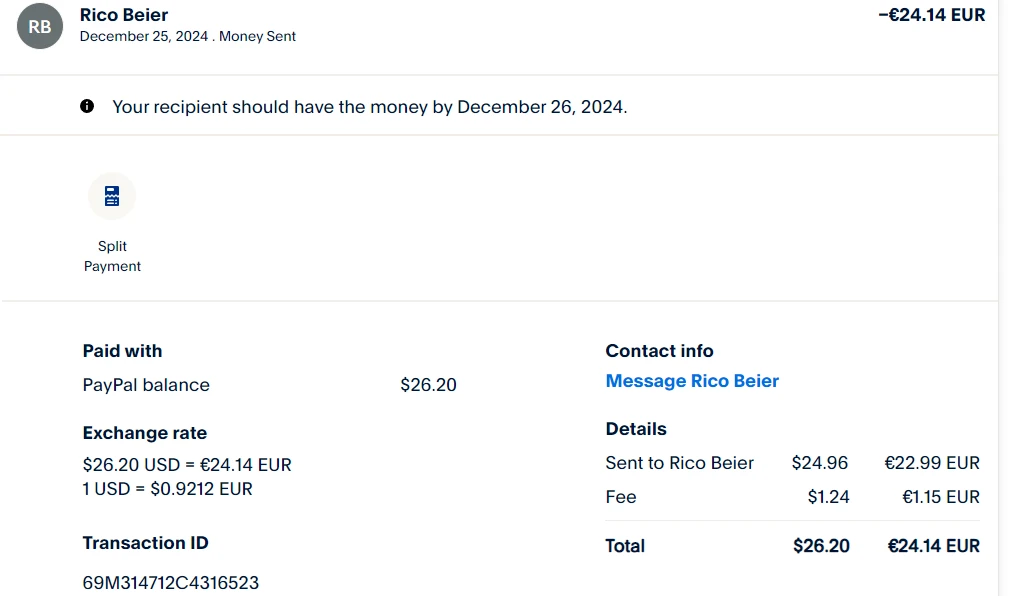Click the recipient delivery date notice text
This screenshot has height=596, width=1013.
click(x=370, y=107)
